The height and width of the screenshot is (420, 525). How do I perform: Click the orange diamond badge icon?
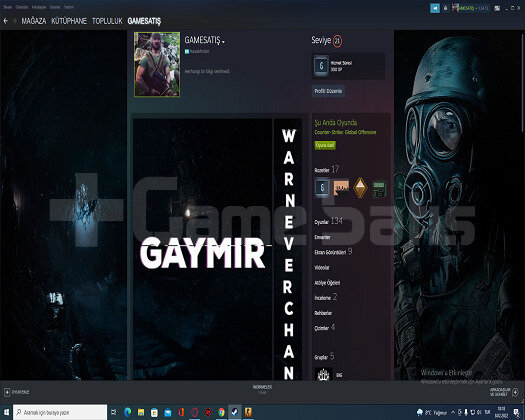tap(360, 188)
